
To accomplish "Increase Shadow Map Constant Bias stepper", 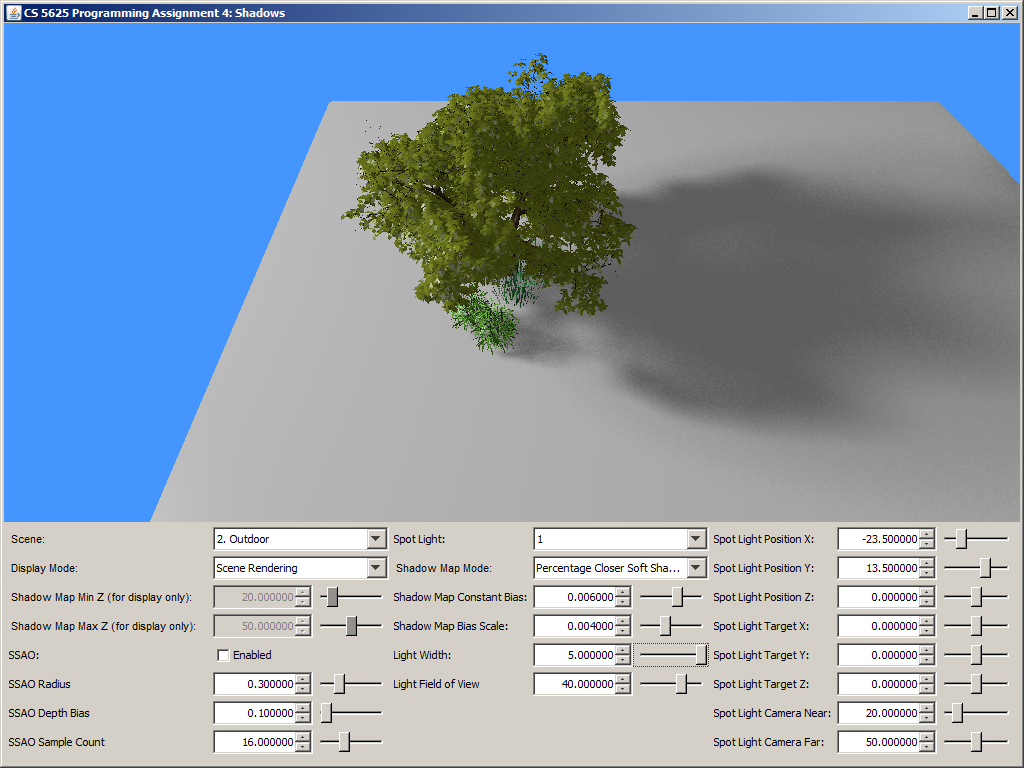I will click(x=624, y=592).
